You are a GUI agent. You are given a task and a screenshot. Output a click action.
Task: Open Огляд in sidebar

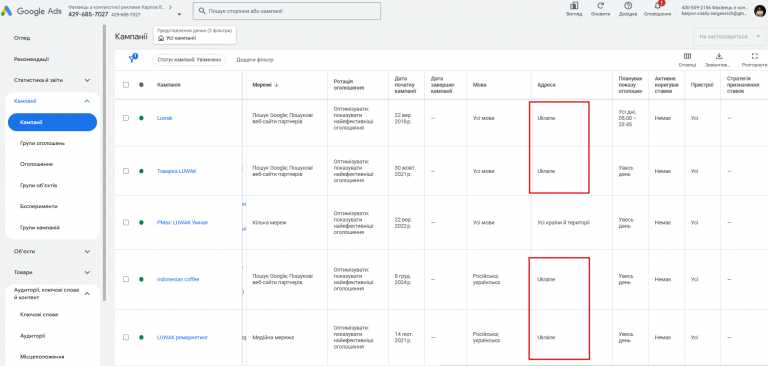pyautogui.click(x=22, y=38)
